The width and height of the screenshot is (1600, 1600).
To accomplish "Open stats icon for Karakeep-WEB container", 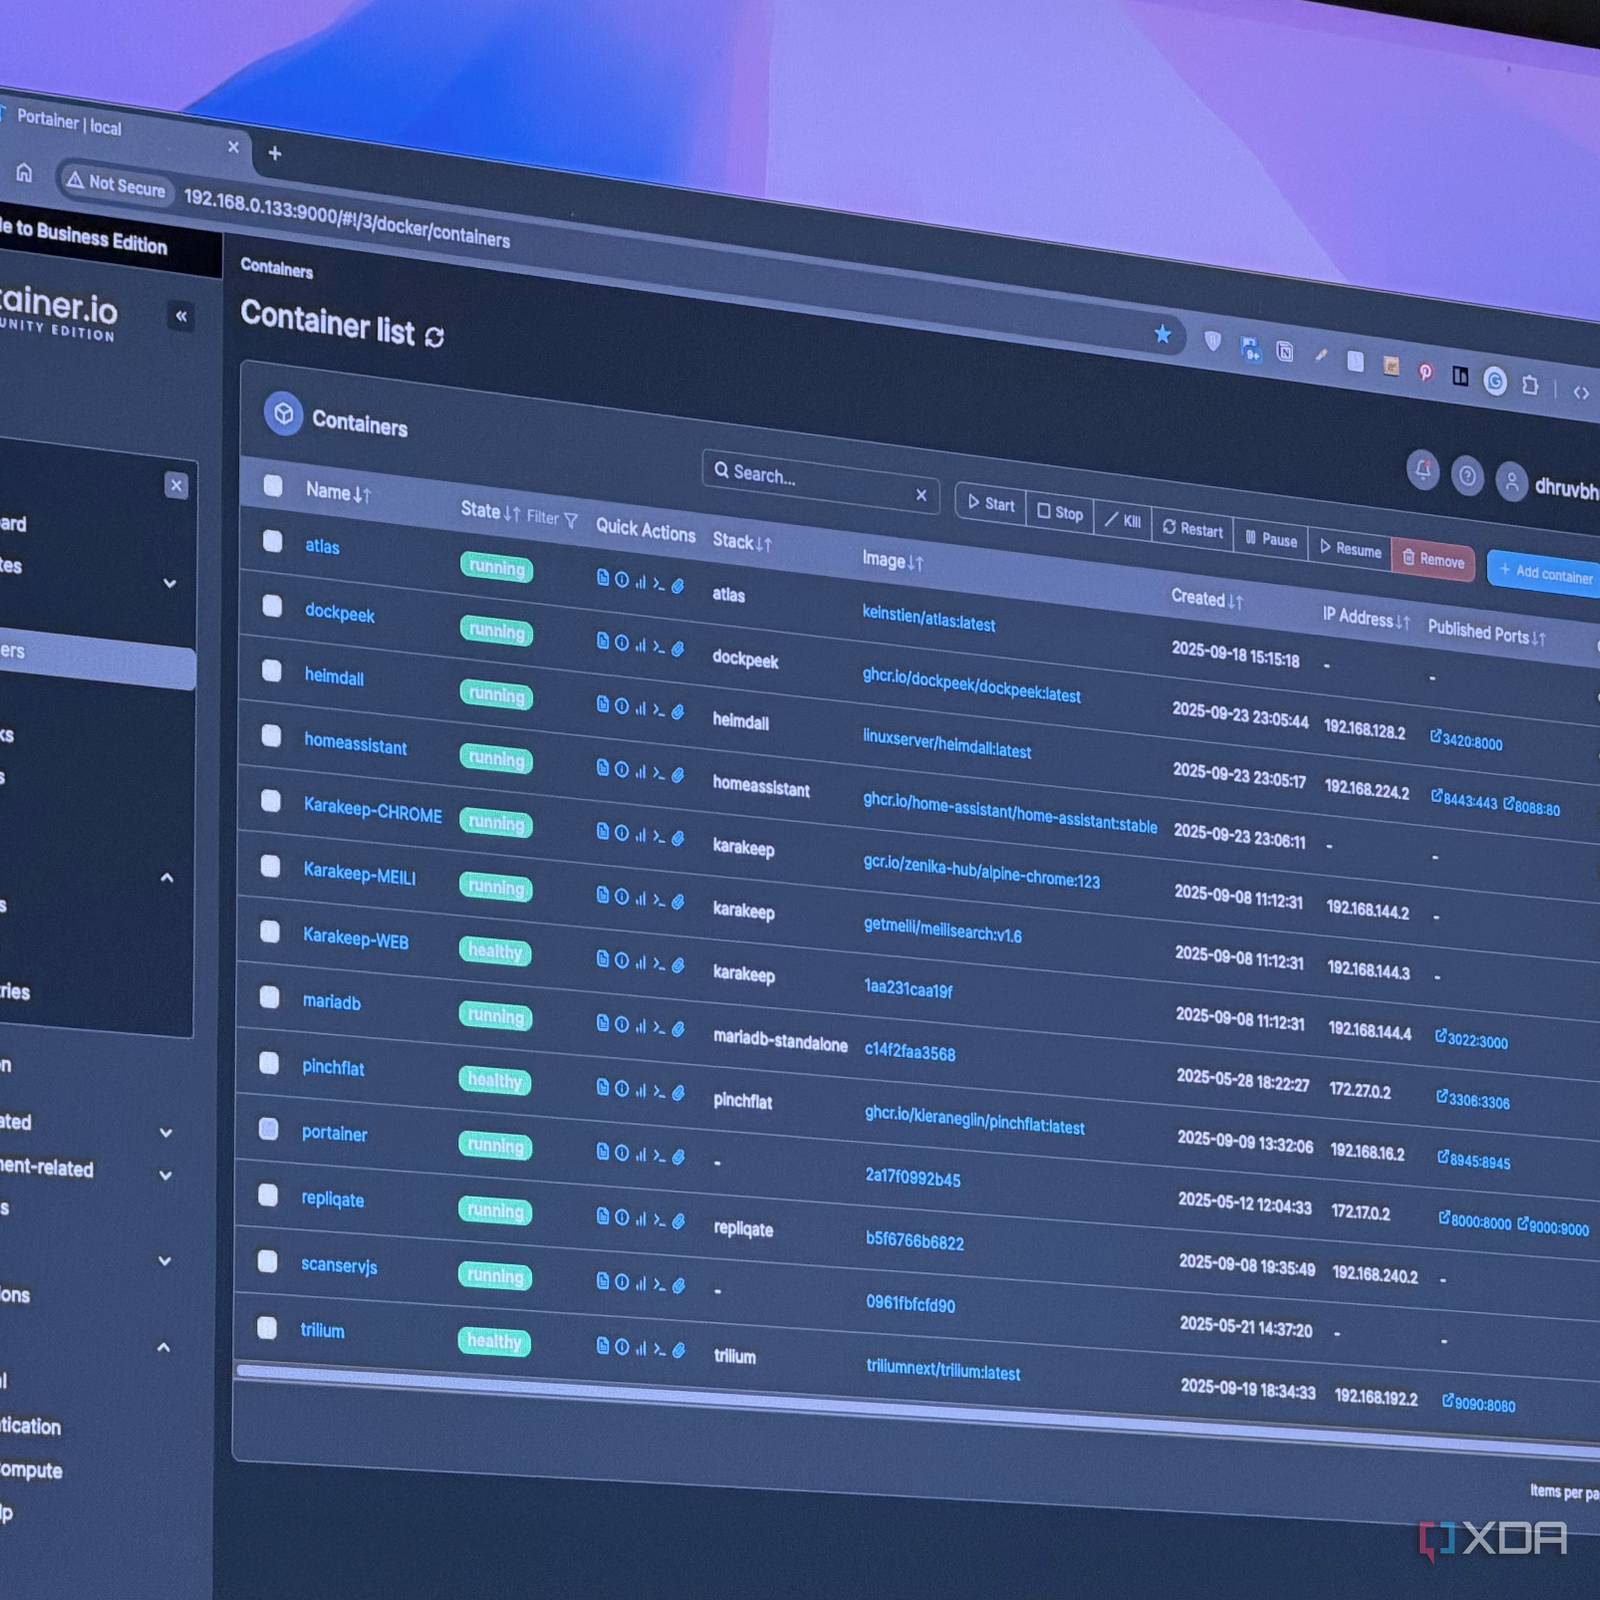I will click(641, 962).
